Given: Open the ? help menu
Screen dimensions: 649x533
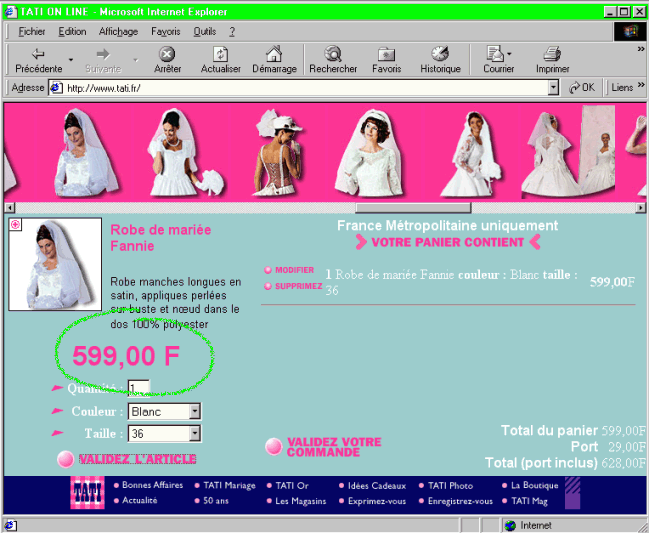Looking at the screenshot, I should 232,31.
